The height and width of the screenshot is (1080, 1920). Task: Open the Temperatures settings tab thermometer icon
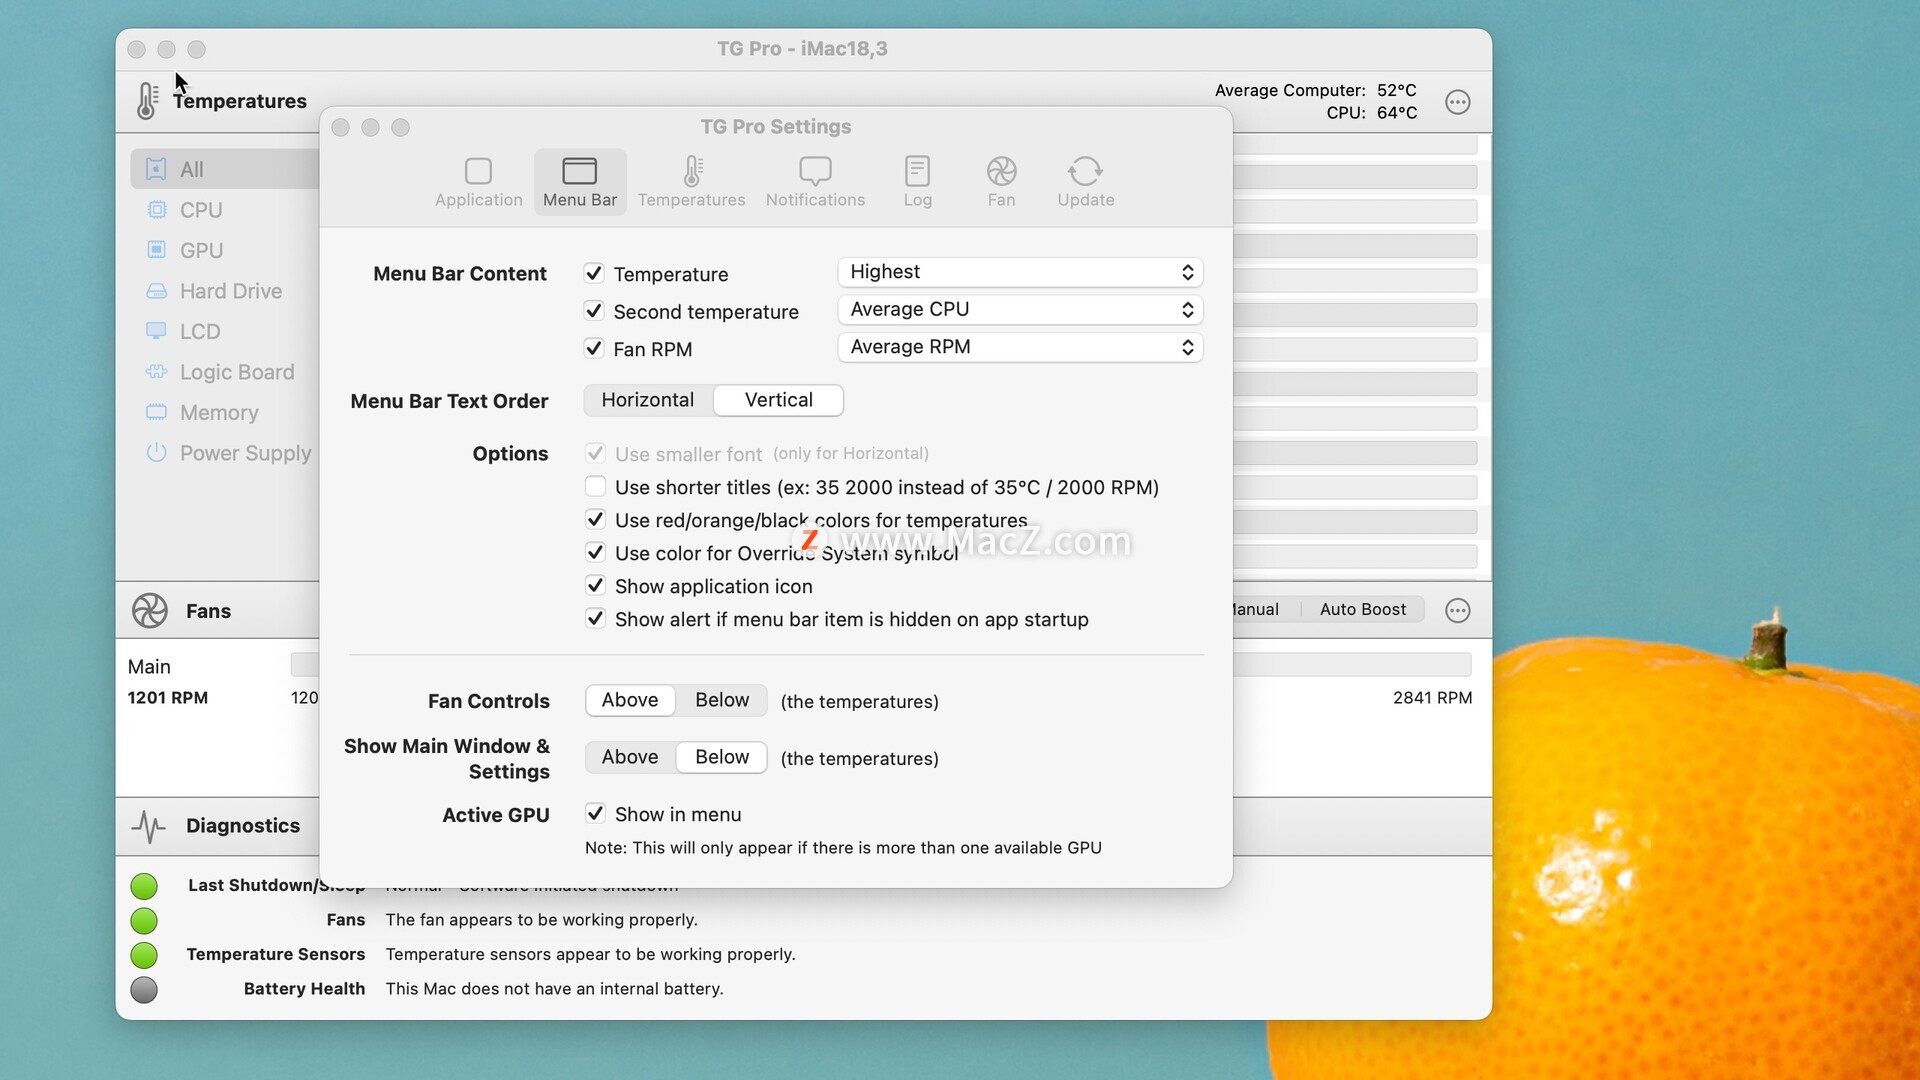click(x=692, y=171)
